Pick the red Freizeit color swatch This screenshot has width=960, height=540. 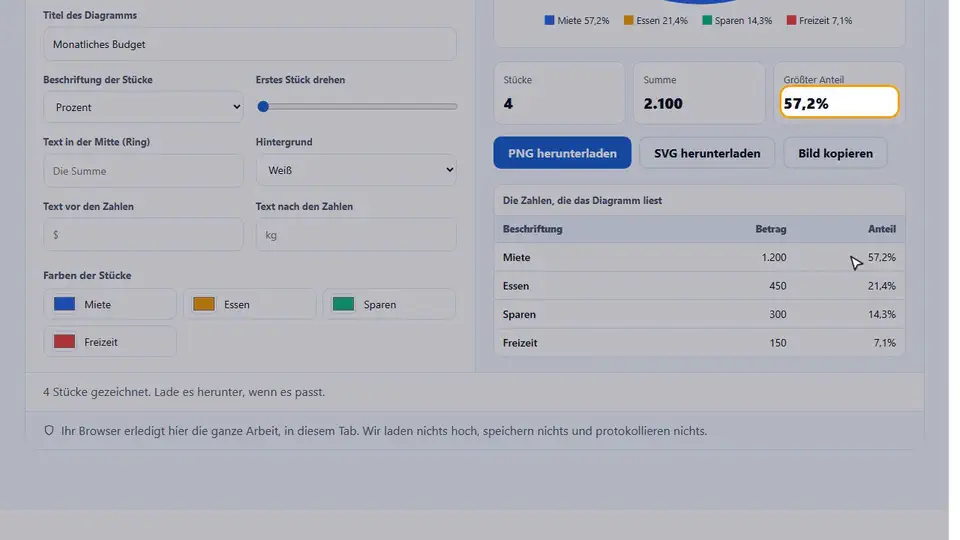tap(64, 342)
